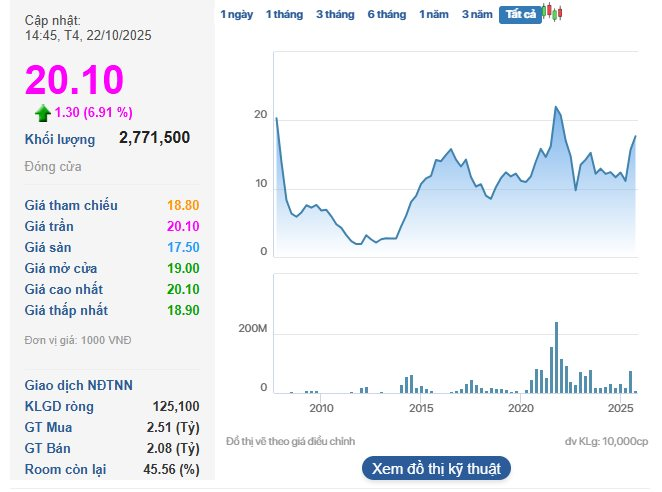The height and width of the screenshot is (492, 662).
Task: Select the '1 ngày' time range tab
Action: (237, 14)
